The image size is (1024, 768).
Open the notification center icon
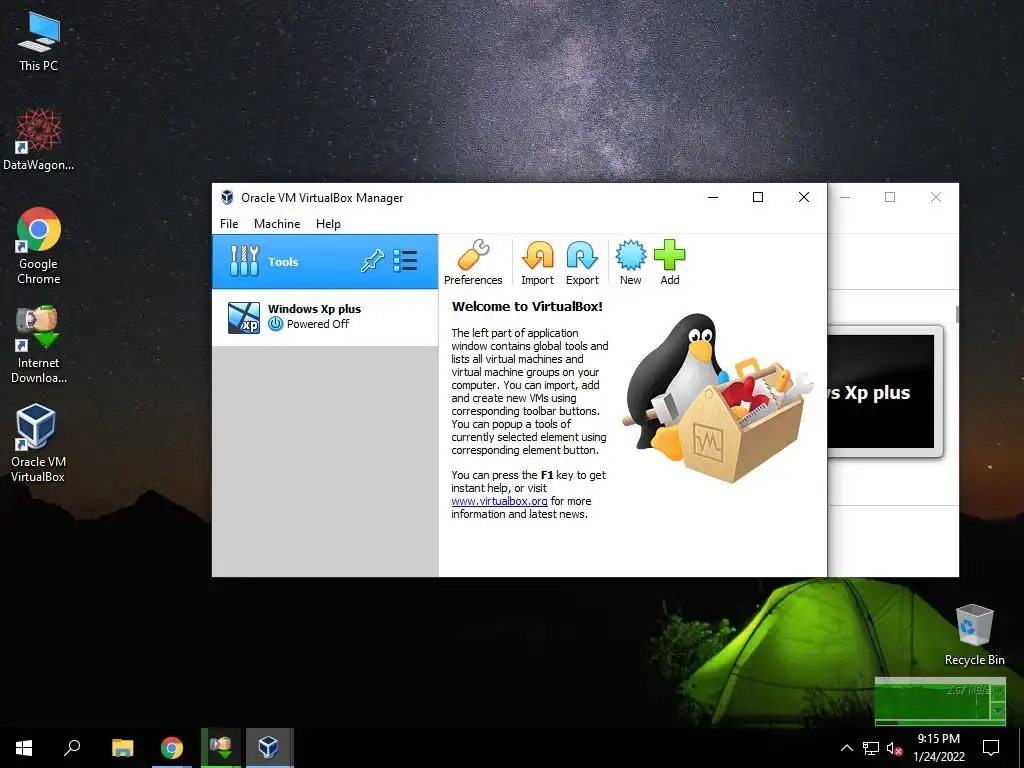tap(991, 748)
